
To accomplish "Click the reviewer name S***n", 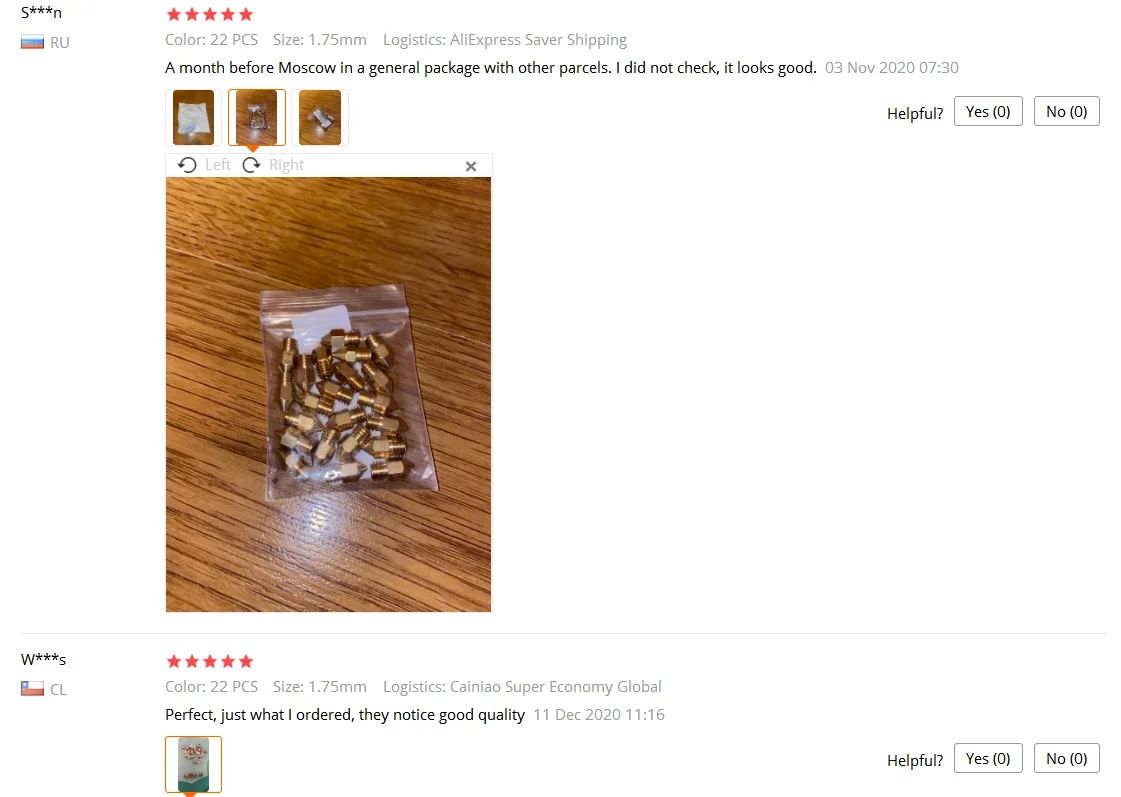I will (x=41, y=12).
